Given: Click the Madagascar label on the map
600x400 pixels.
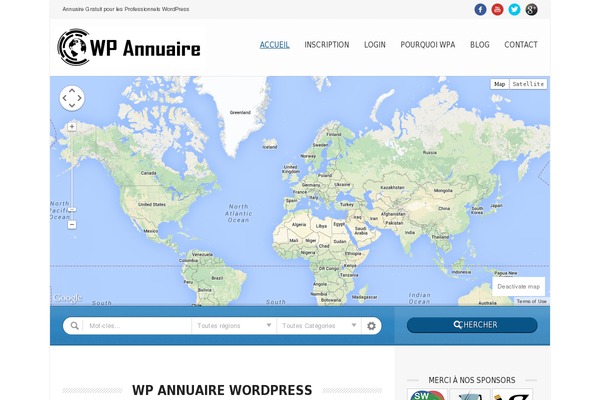Looking at the screenshot, I should [x=364, y=297].
